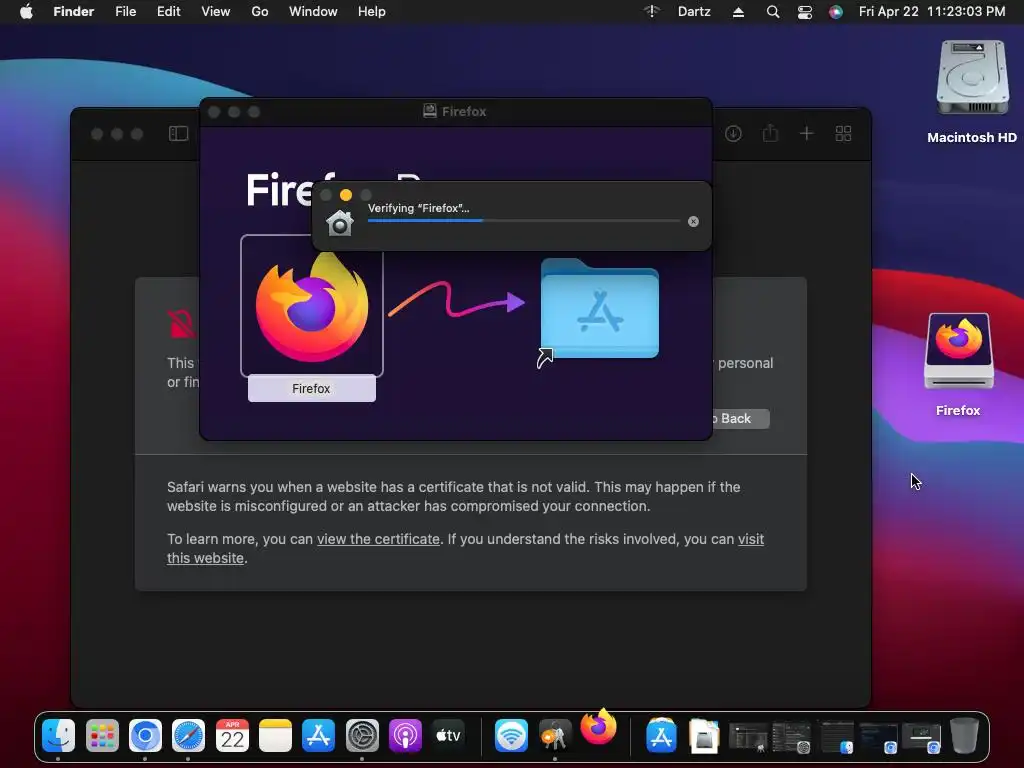The height and width of the screenshot is (768, 1024).
Task: Launch Chromium from the Dock
Action: (x=145, y=736)
